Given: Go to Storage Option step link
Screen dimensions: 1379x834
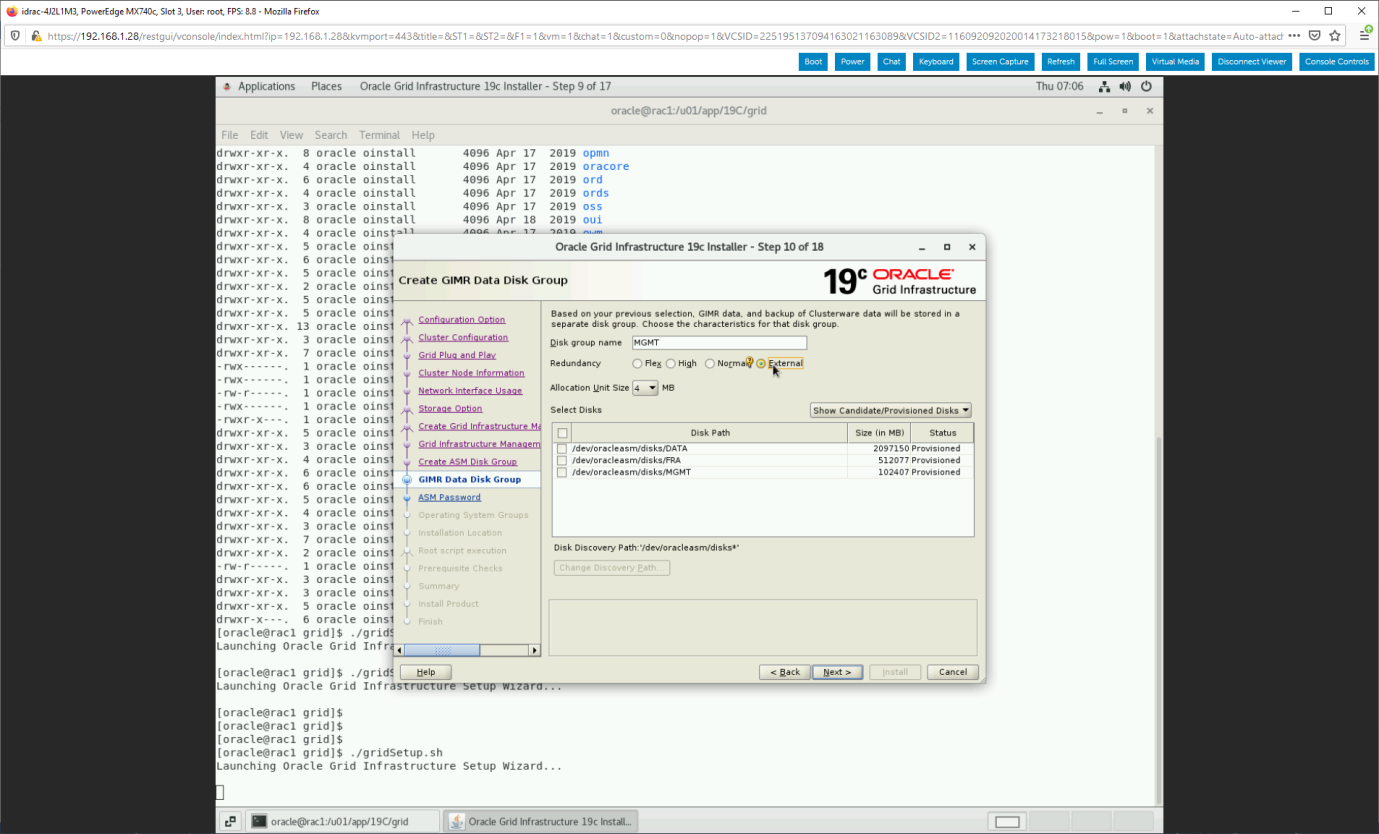Looking at the screenshot, I should tap(450, 409).
